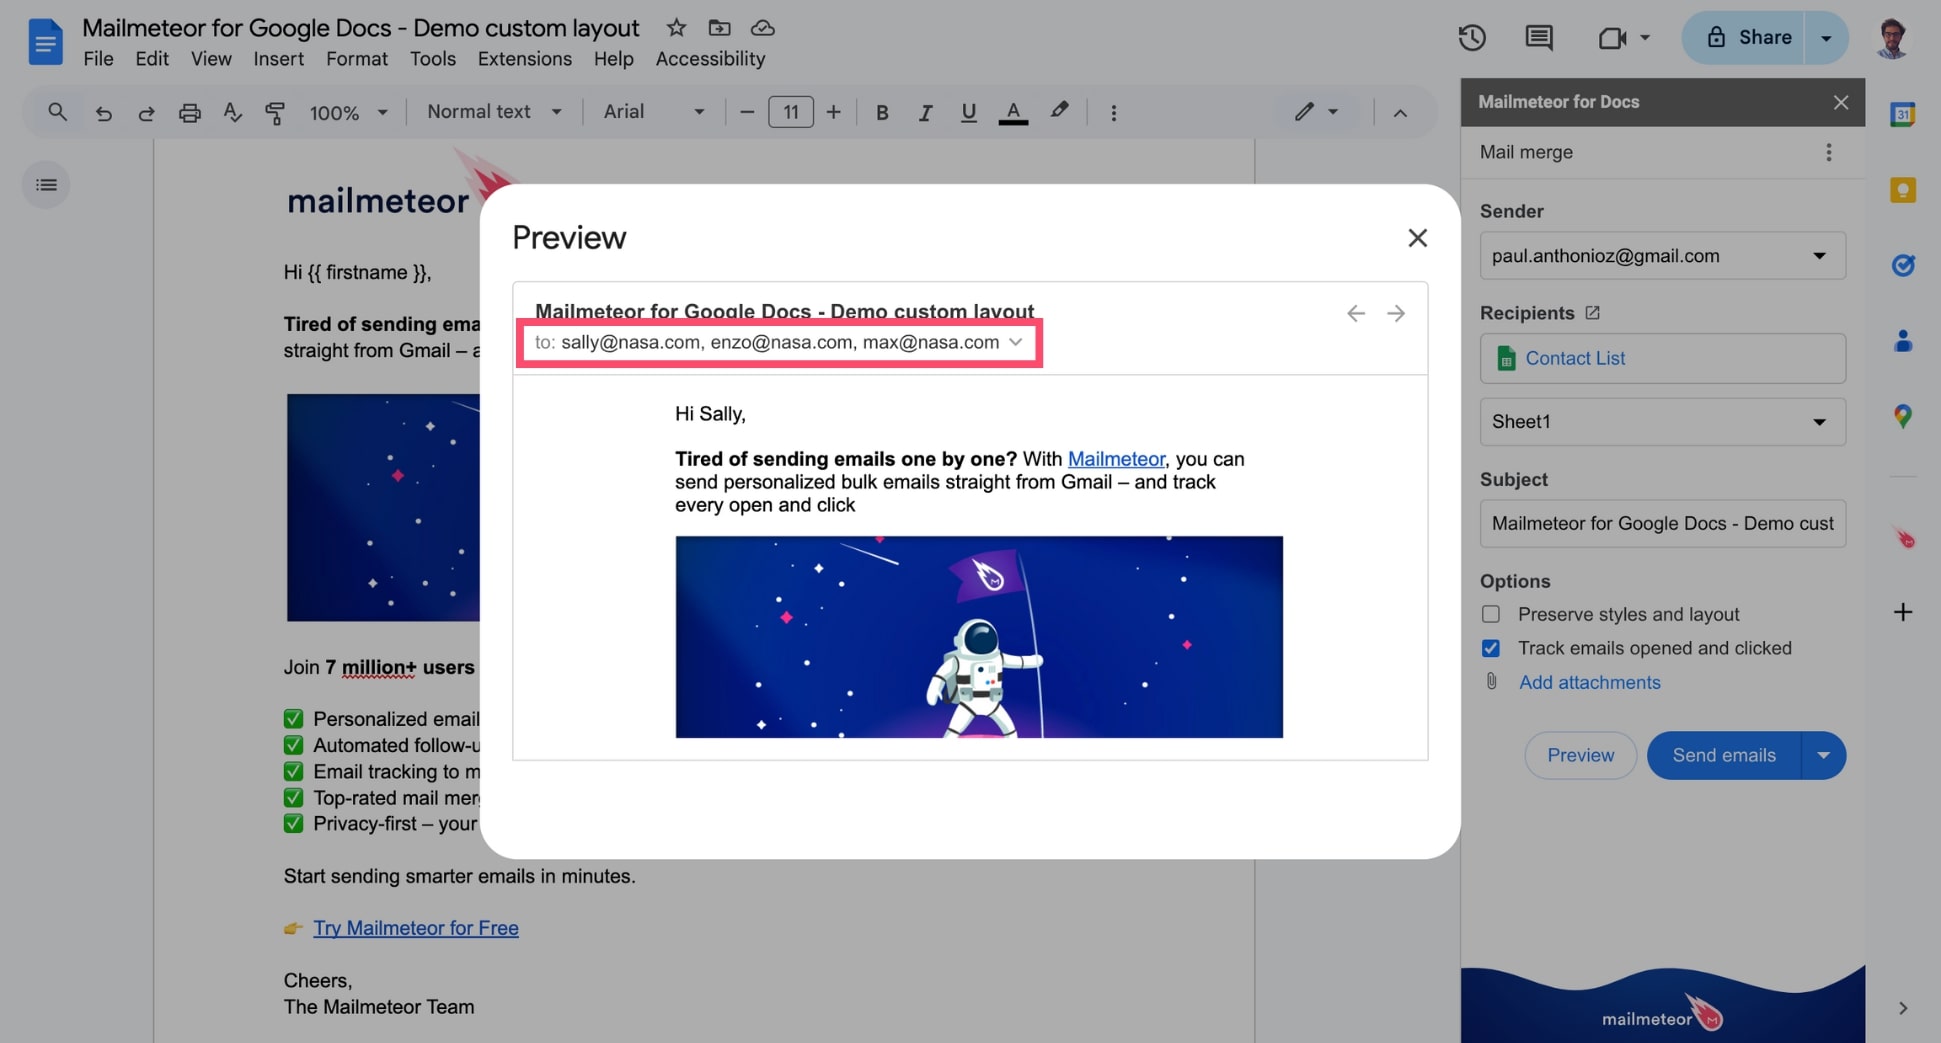Screen dimensions: 1941x1043
Task: Open recipients in new window icon
Action: point(1593,313)
